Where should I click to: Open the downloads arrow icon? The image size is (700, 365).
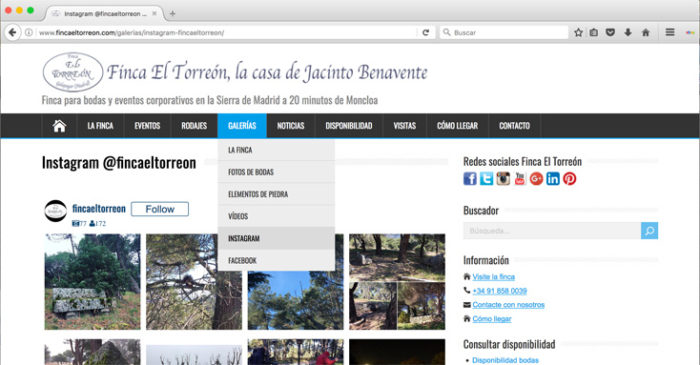point(628,33)
